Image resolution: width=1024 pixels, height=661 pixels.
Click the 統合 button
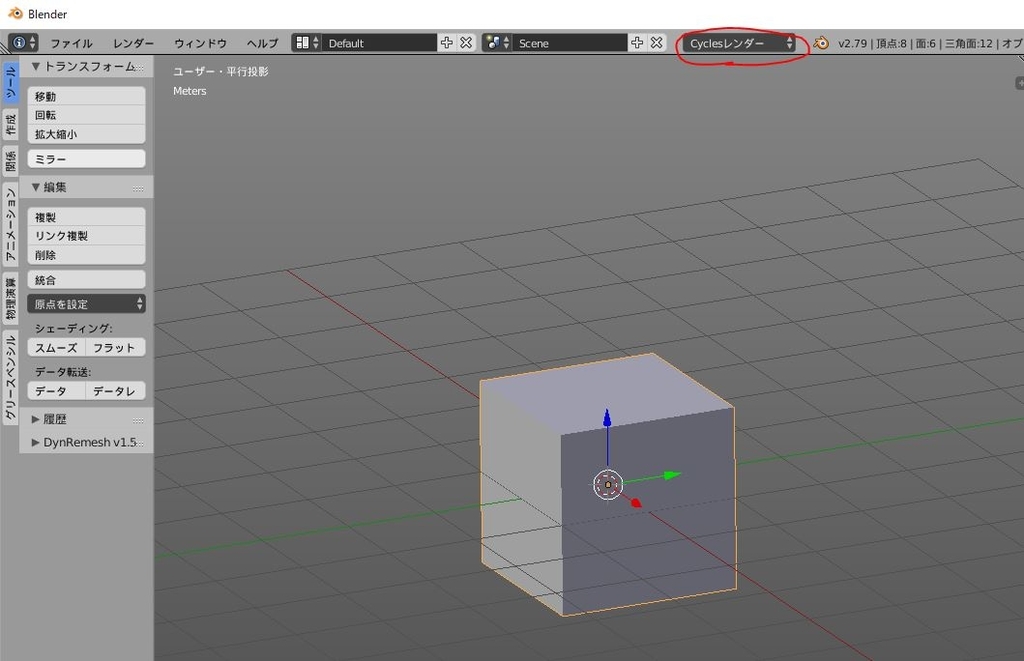86,280
